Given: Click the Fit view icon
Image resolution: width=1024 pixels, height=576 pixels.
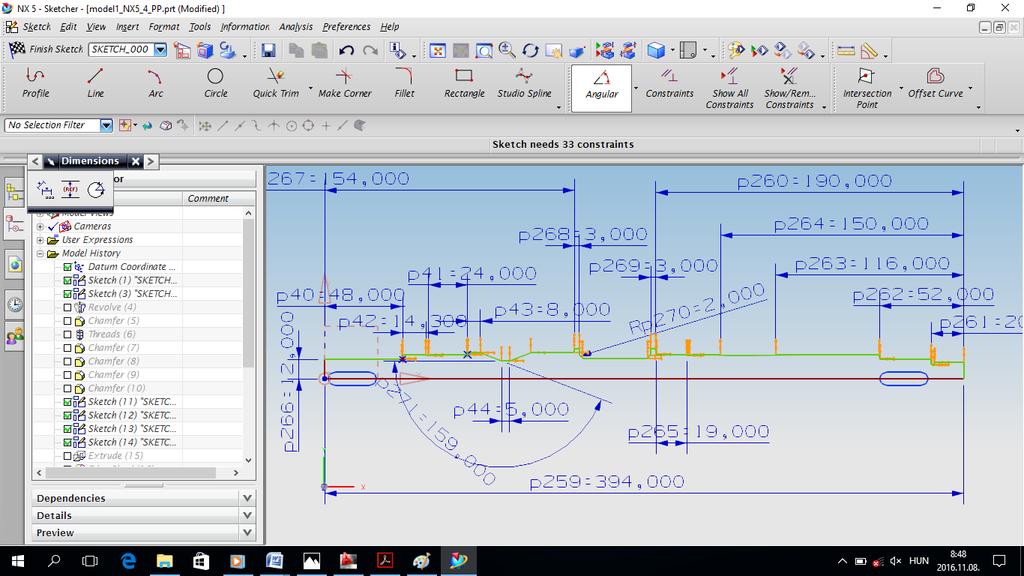Looking at the screenshot, I should (437, 50).
